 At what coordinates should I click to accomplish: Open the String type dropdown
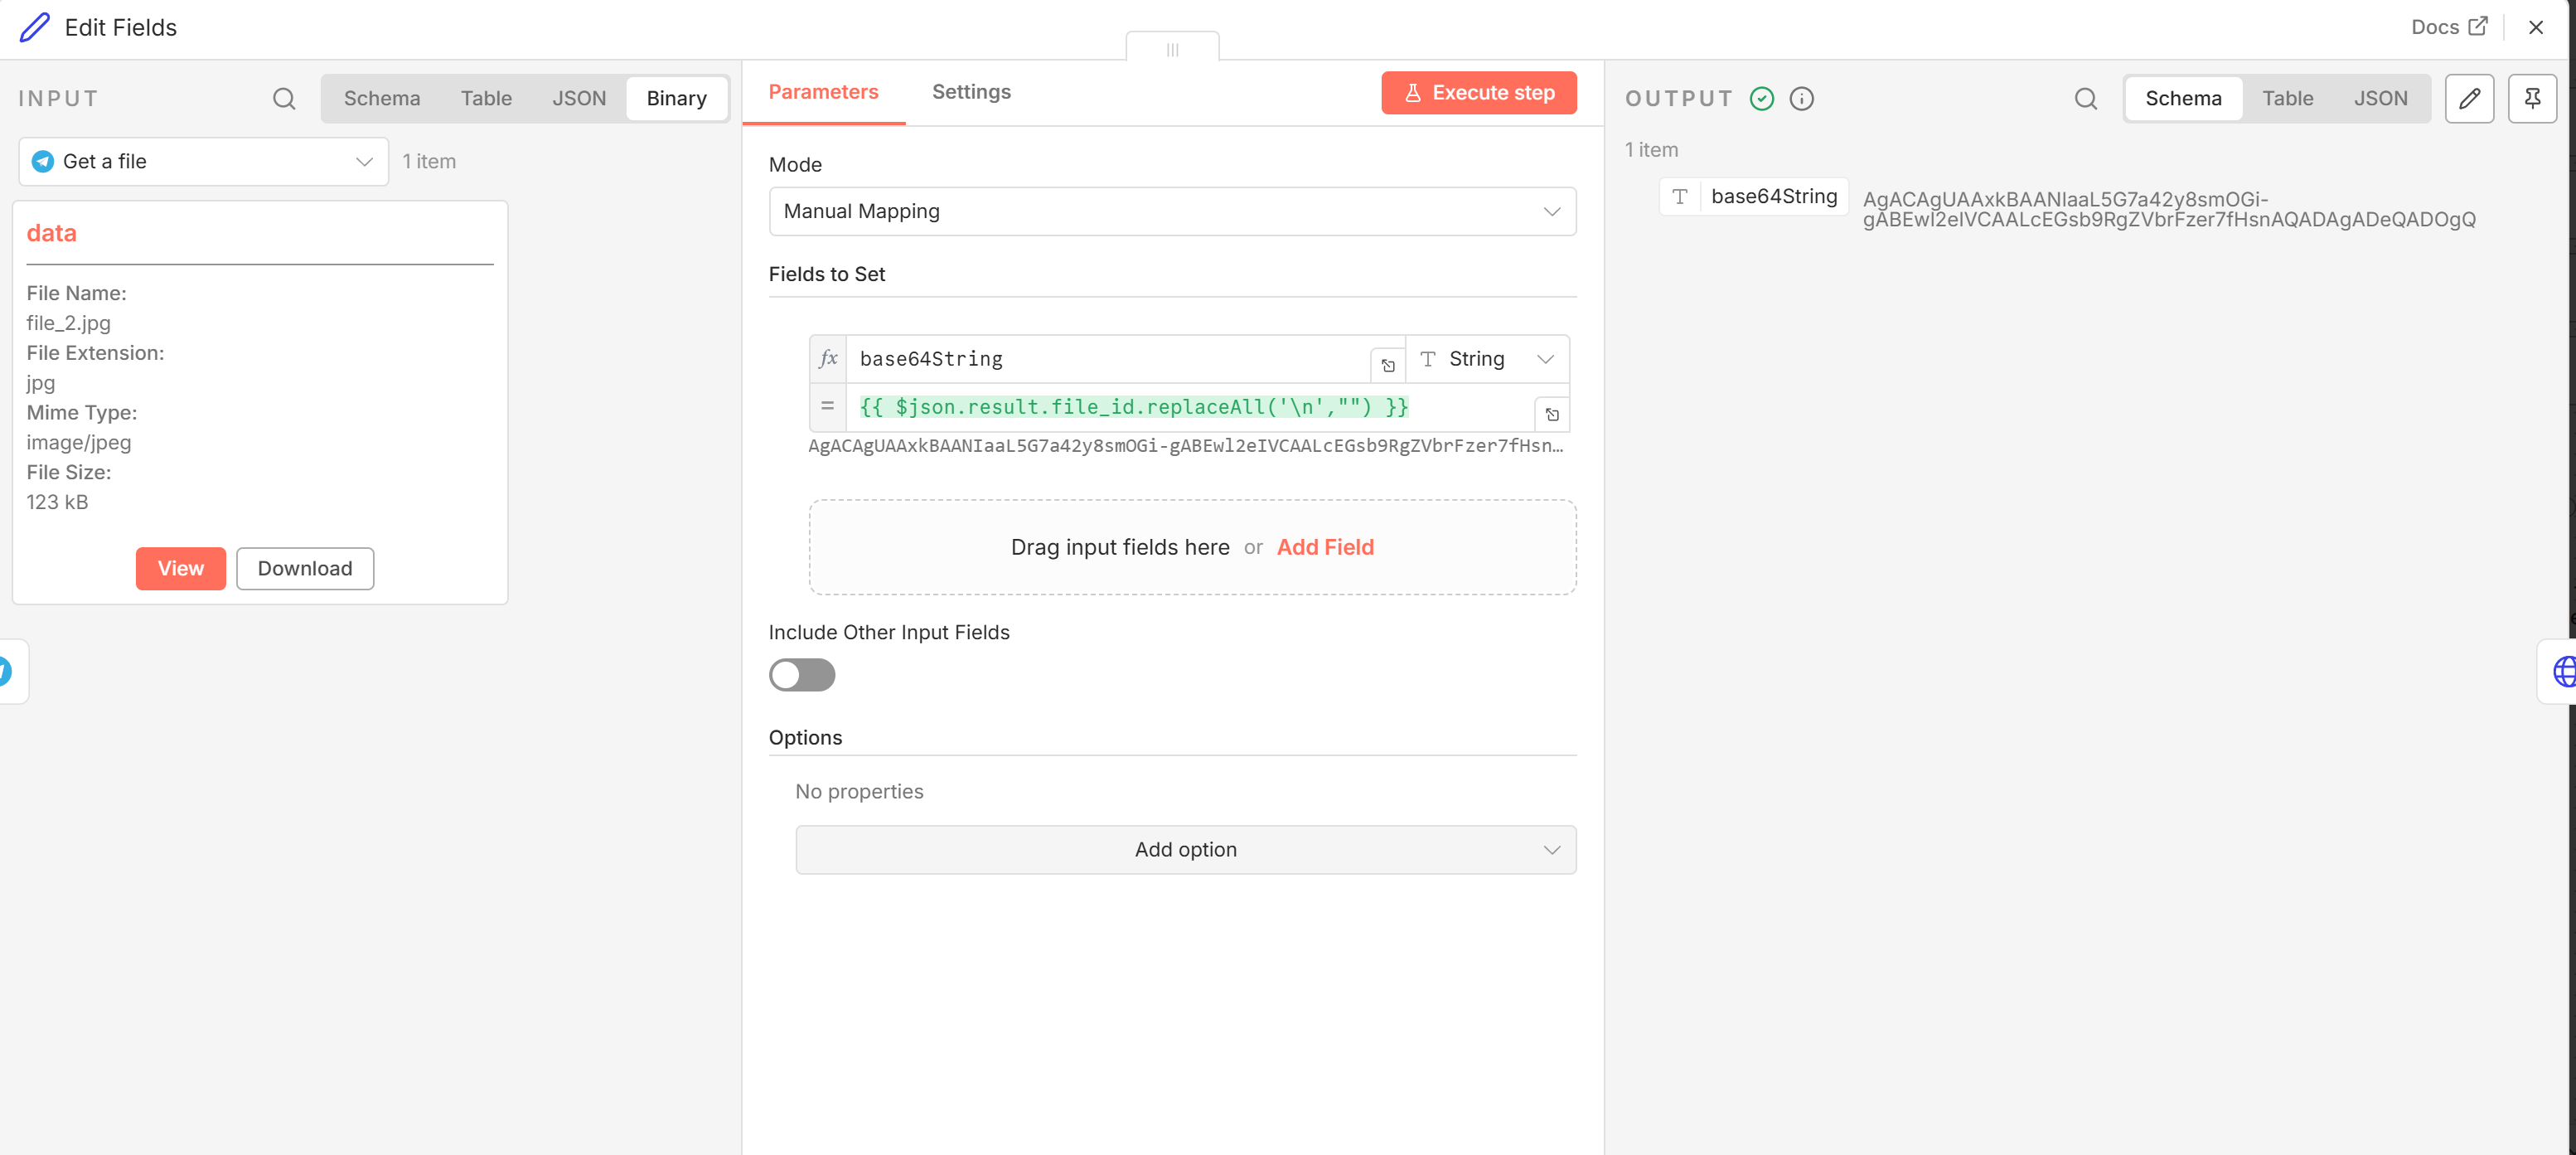pyautogui.click(x=1487, y=359)
